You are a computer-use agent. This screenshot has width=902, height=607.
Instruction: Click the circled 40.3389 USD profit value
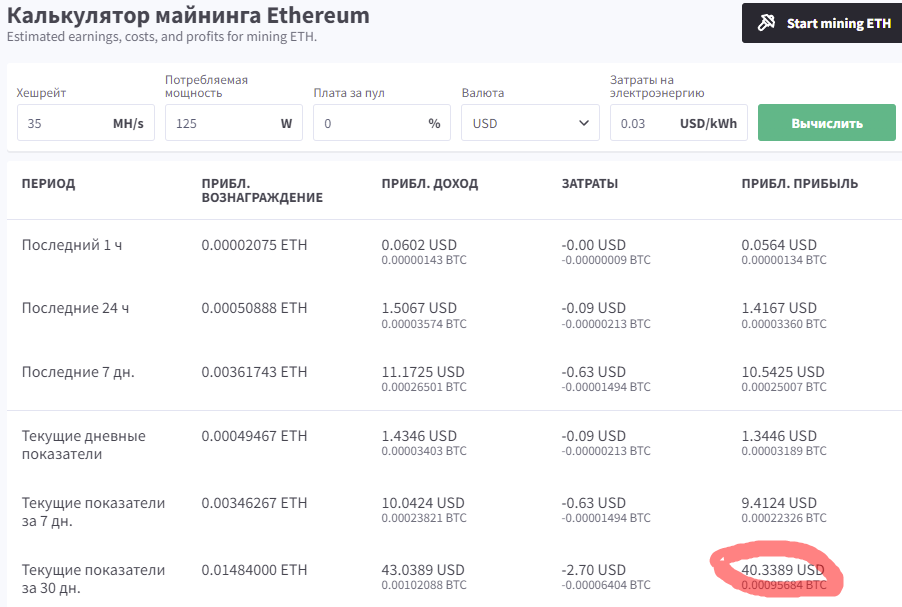[x=782, y=570]
